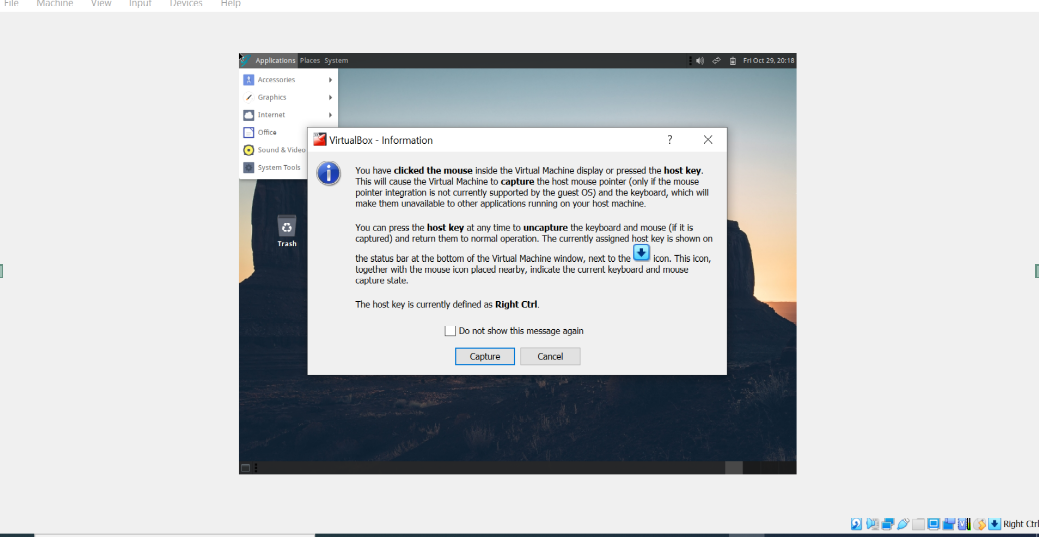
Task: Click the Sound & Video category disc icon
Action: (248, 150)
